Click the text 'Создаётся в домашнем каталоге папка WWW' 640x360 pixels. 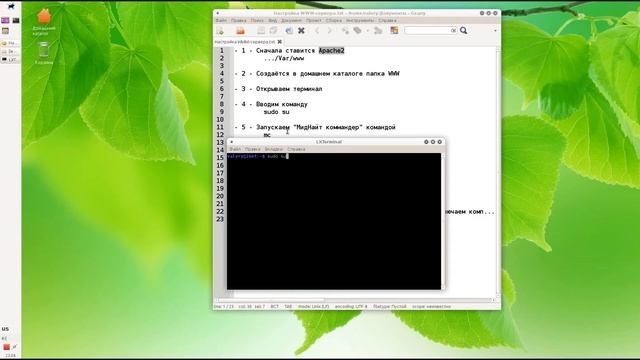[328, 73]
